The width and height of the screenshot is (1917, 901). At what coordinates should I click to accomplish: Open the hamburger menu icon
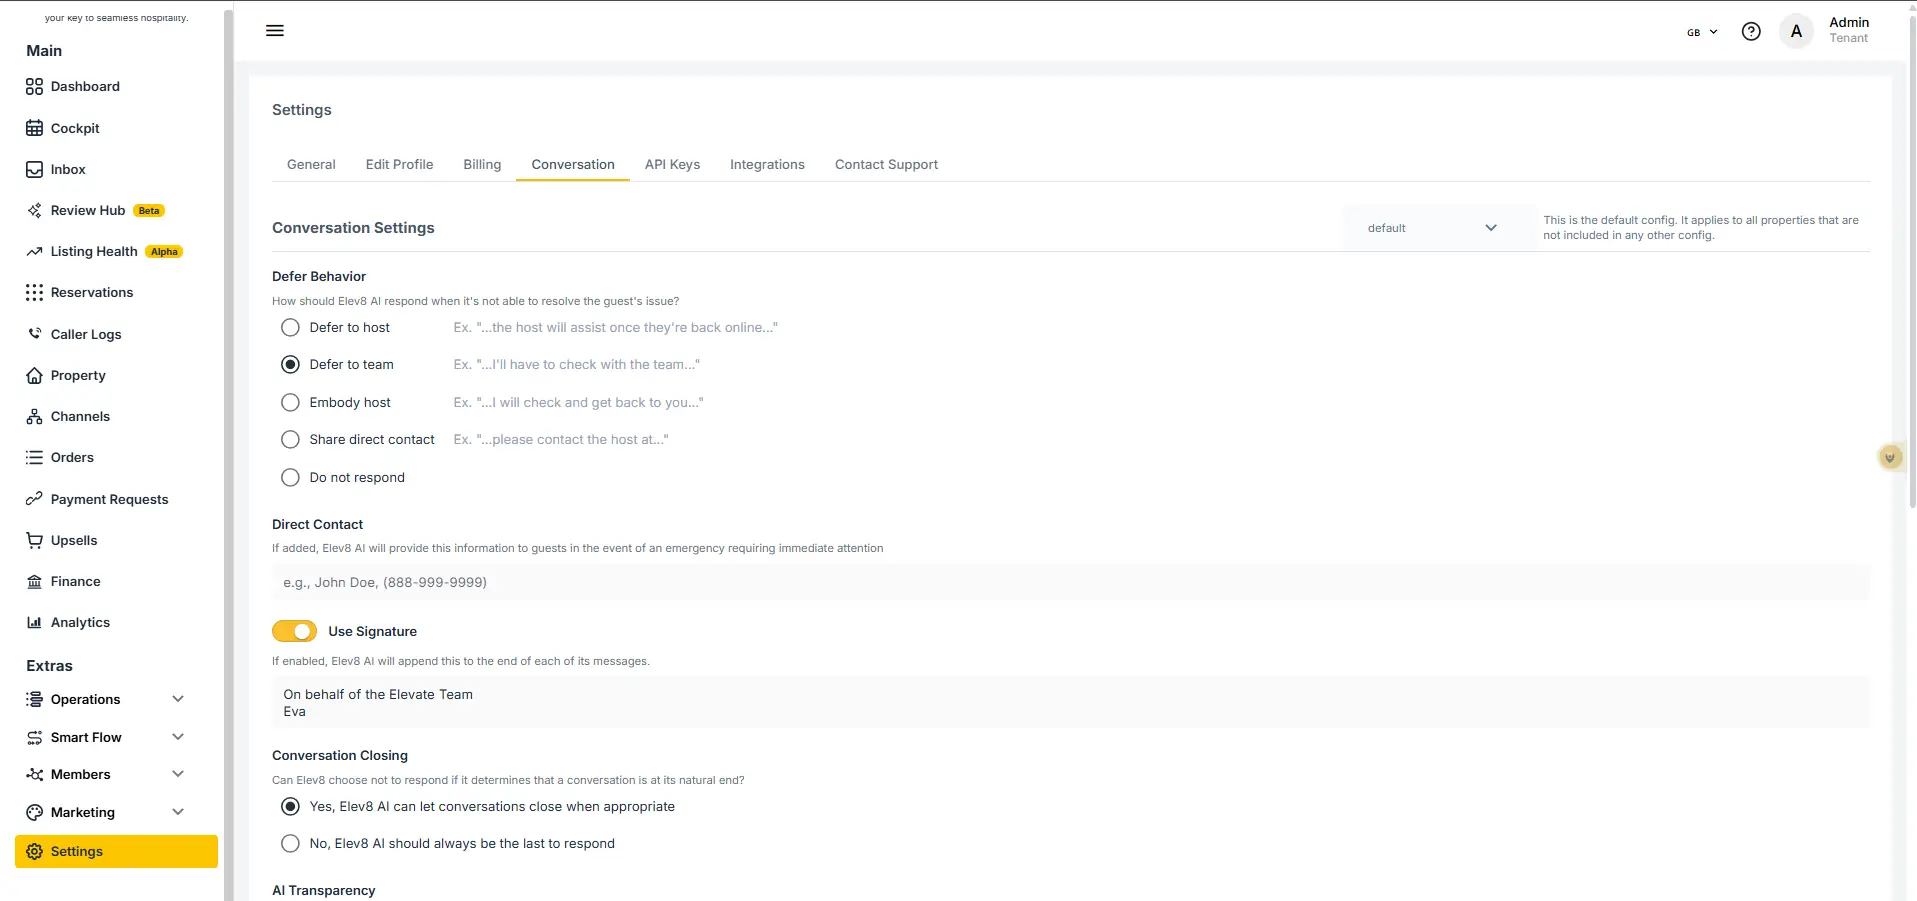[x=275, y=31]
